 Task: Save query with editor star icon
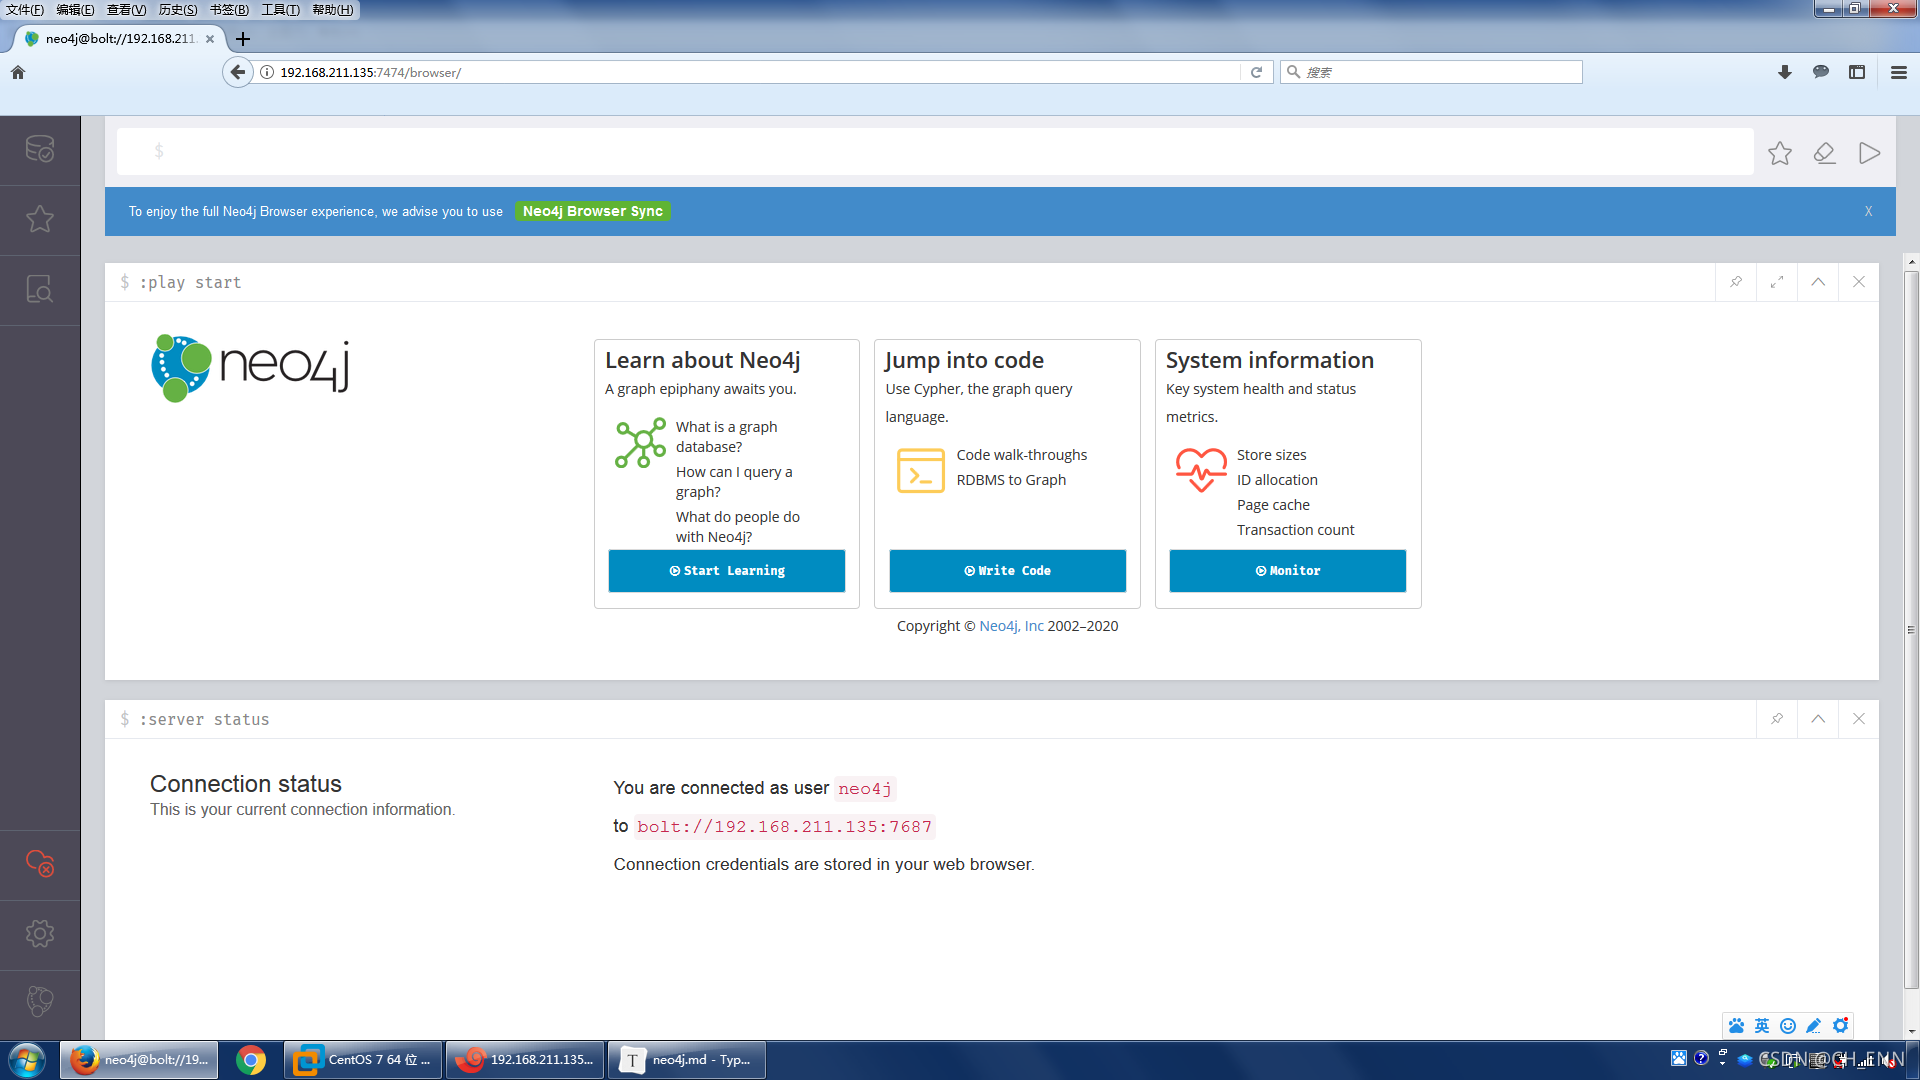(x=1780, y=153)
